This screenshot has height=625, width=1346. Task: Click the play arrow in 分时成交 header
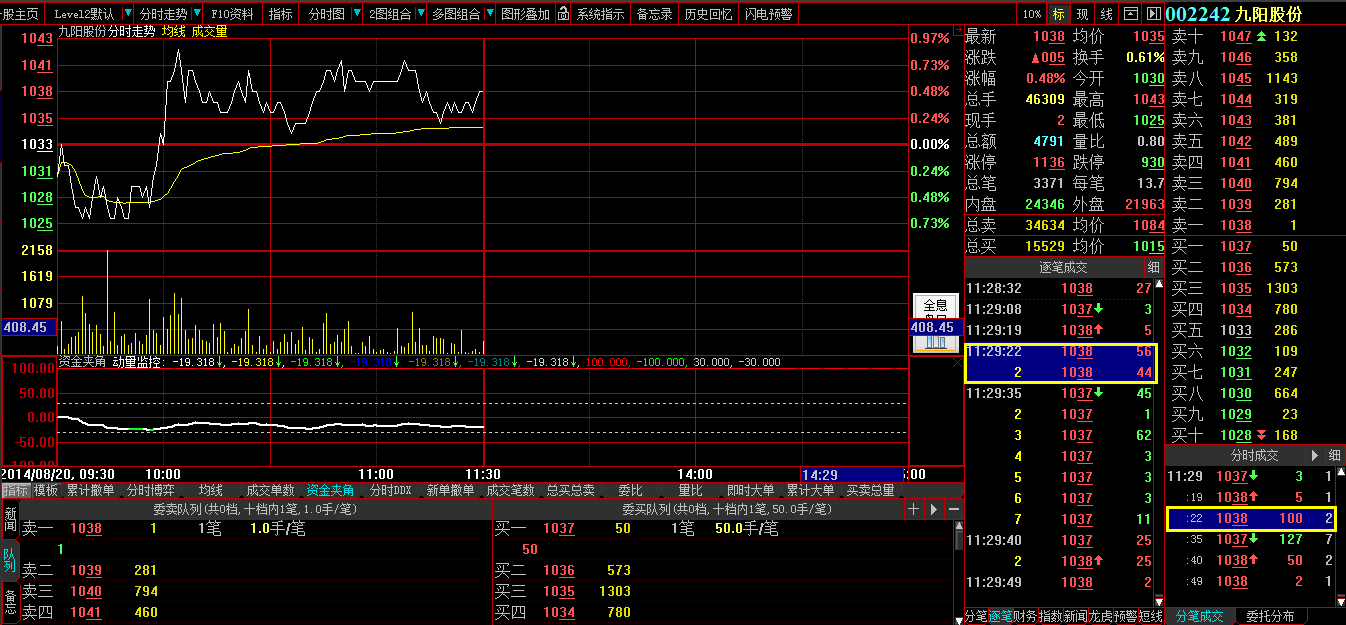[x=1314, y=455]
